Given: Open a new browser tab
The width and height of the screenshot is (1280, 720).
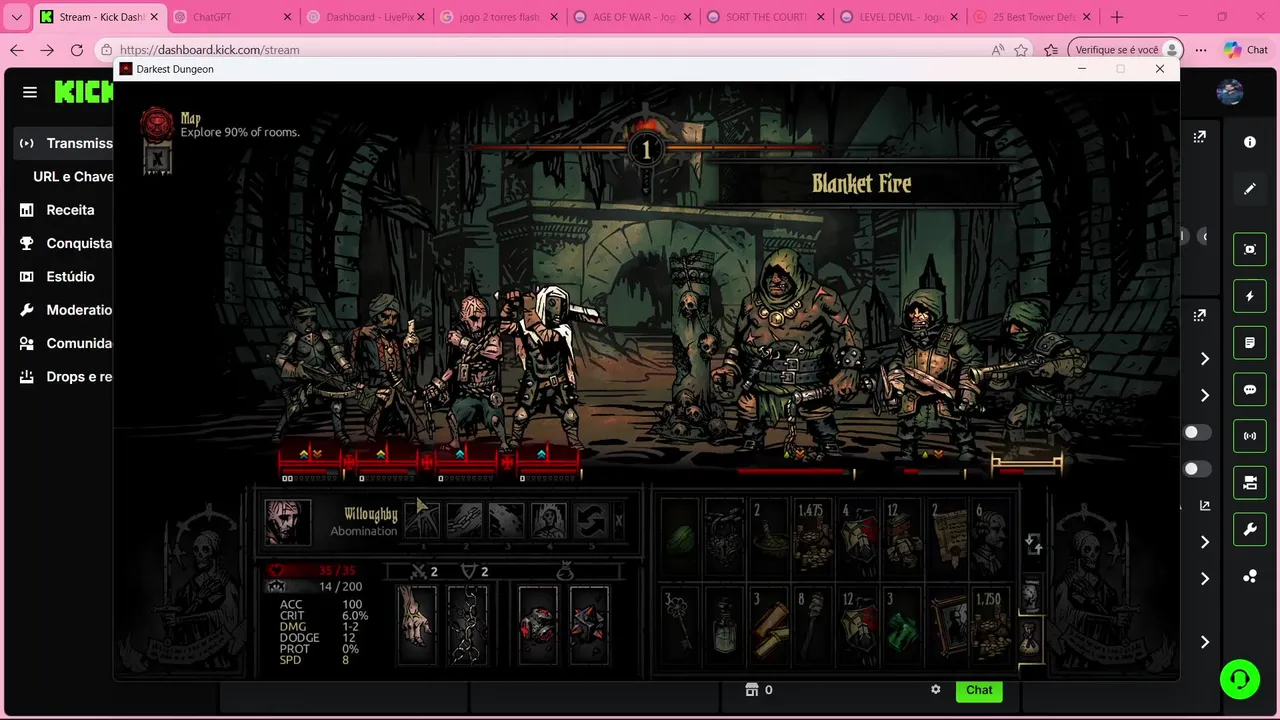Looking at the screenshot, I should coord(1117,17).
